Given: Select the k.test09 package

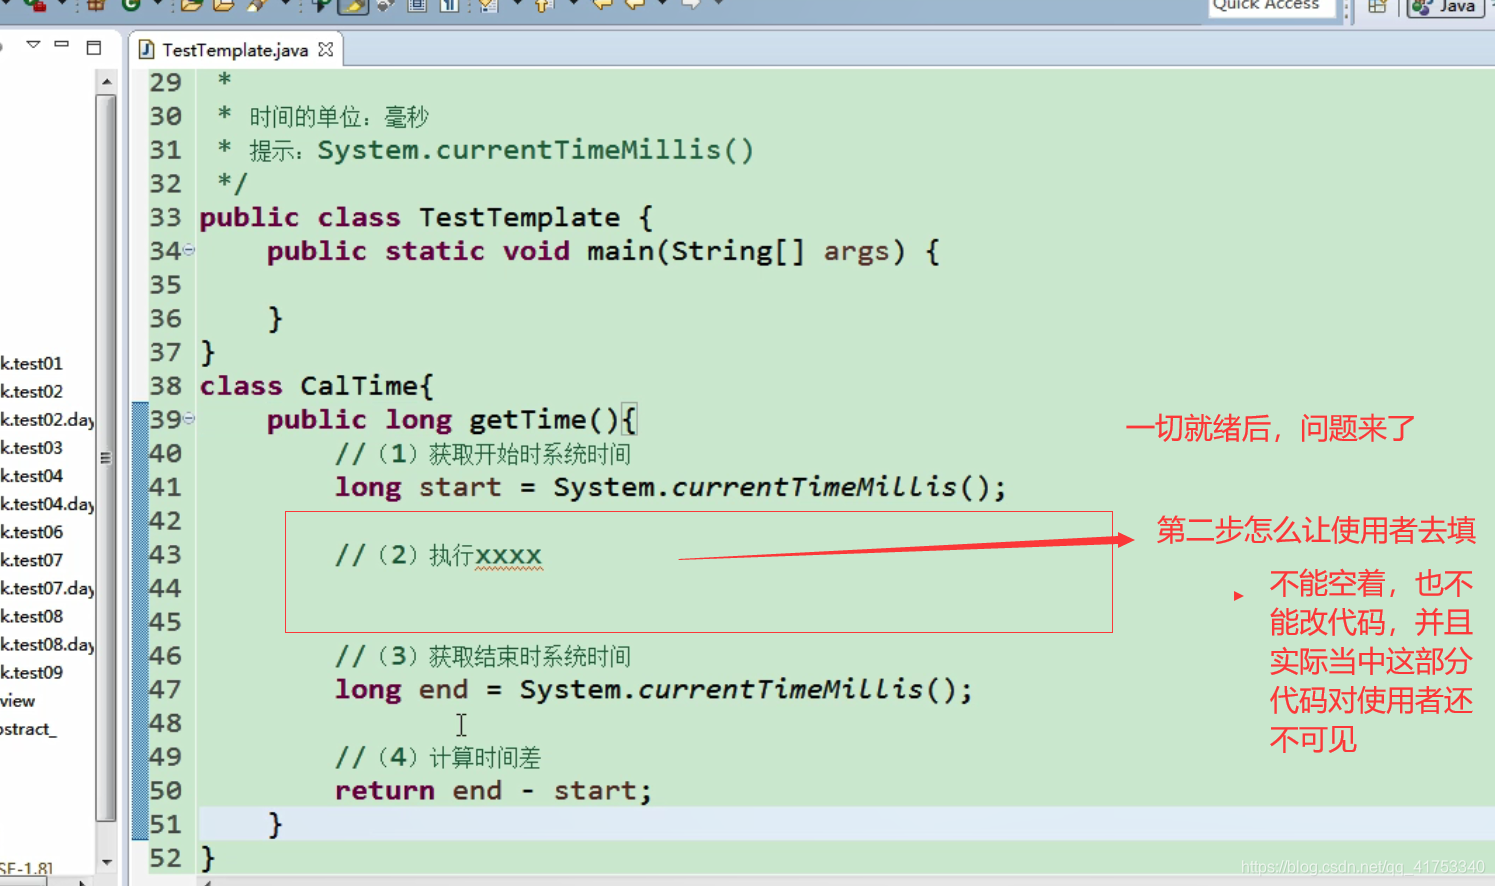Looking at the screenshot, I should [31, 672].
